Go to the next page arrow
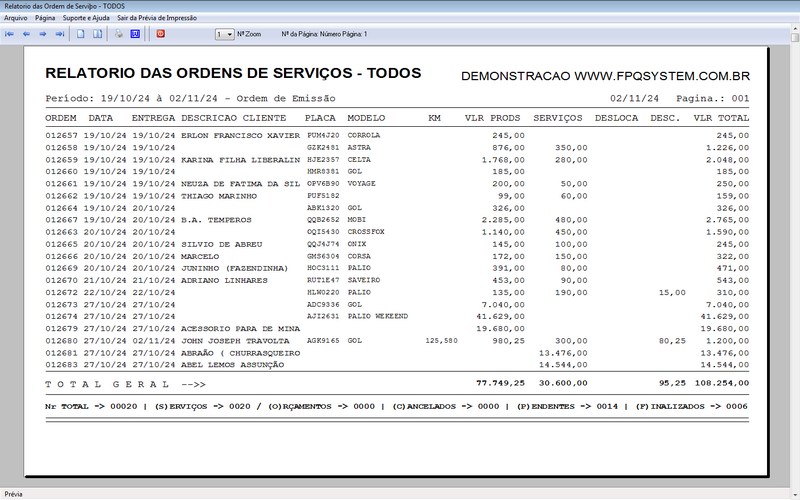The image size is (800, 500). tap(43, 34)
